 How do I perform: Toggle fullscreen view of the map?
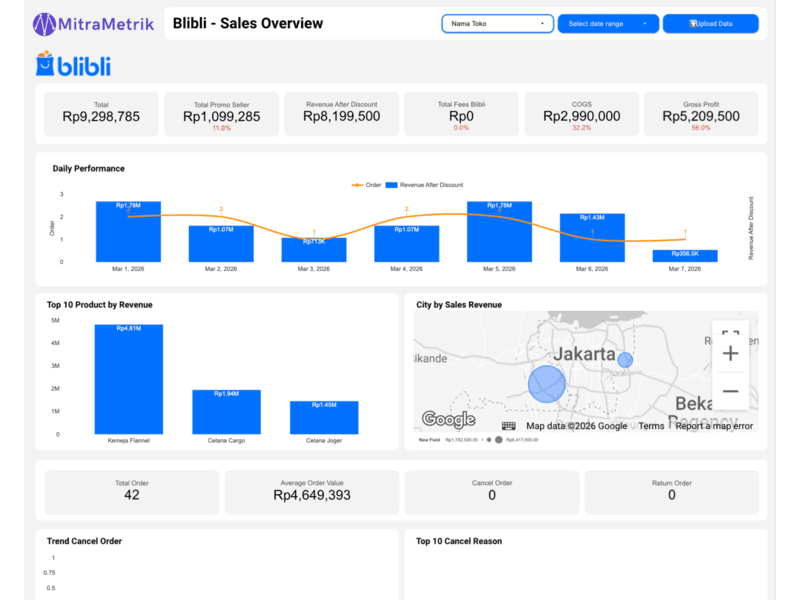click(730, 334)
